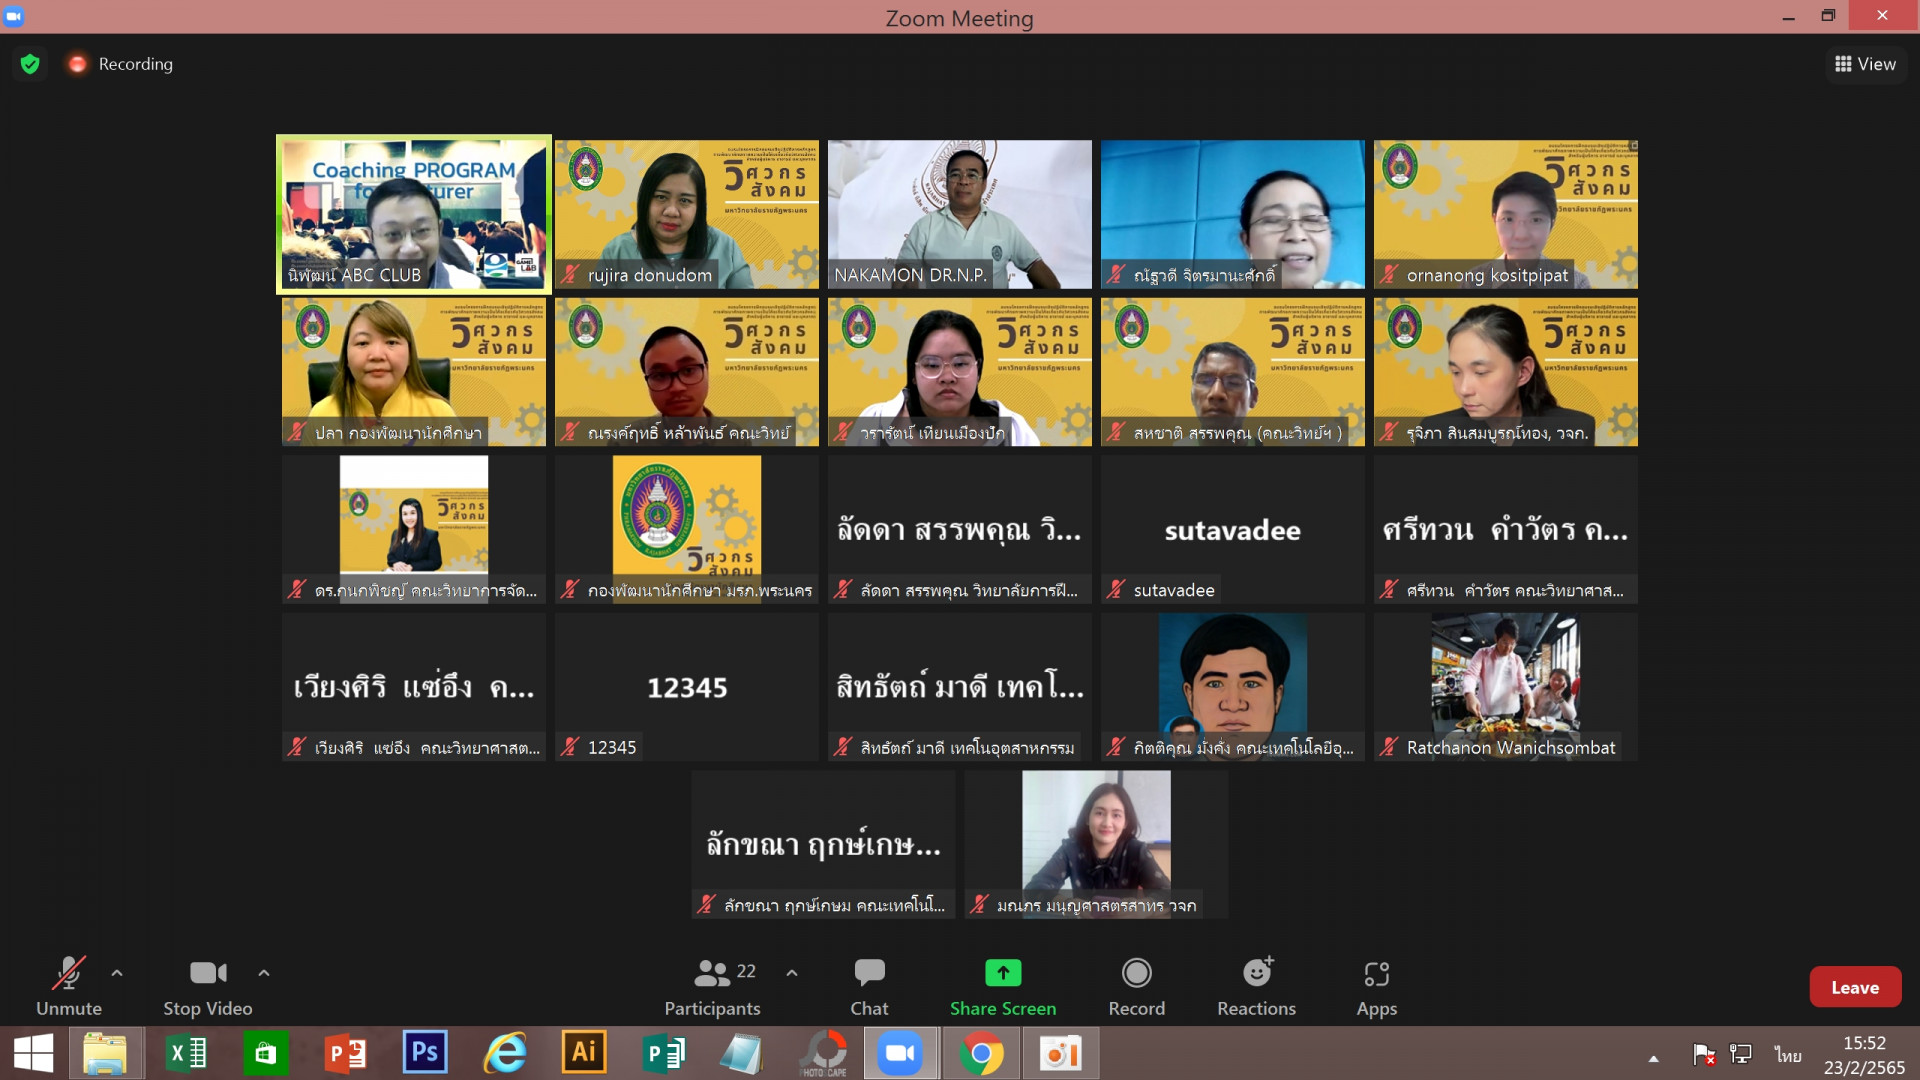Click the Thai language input indicator
This screenshot has width=1920, height=1080.
pyautogui.click(x=1788, y=1055)
